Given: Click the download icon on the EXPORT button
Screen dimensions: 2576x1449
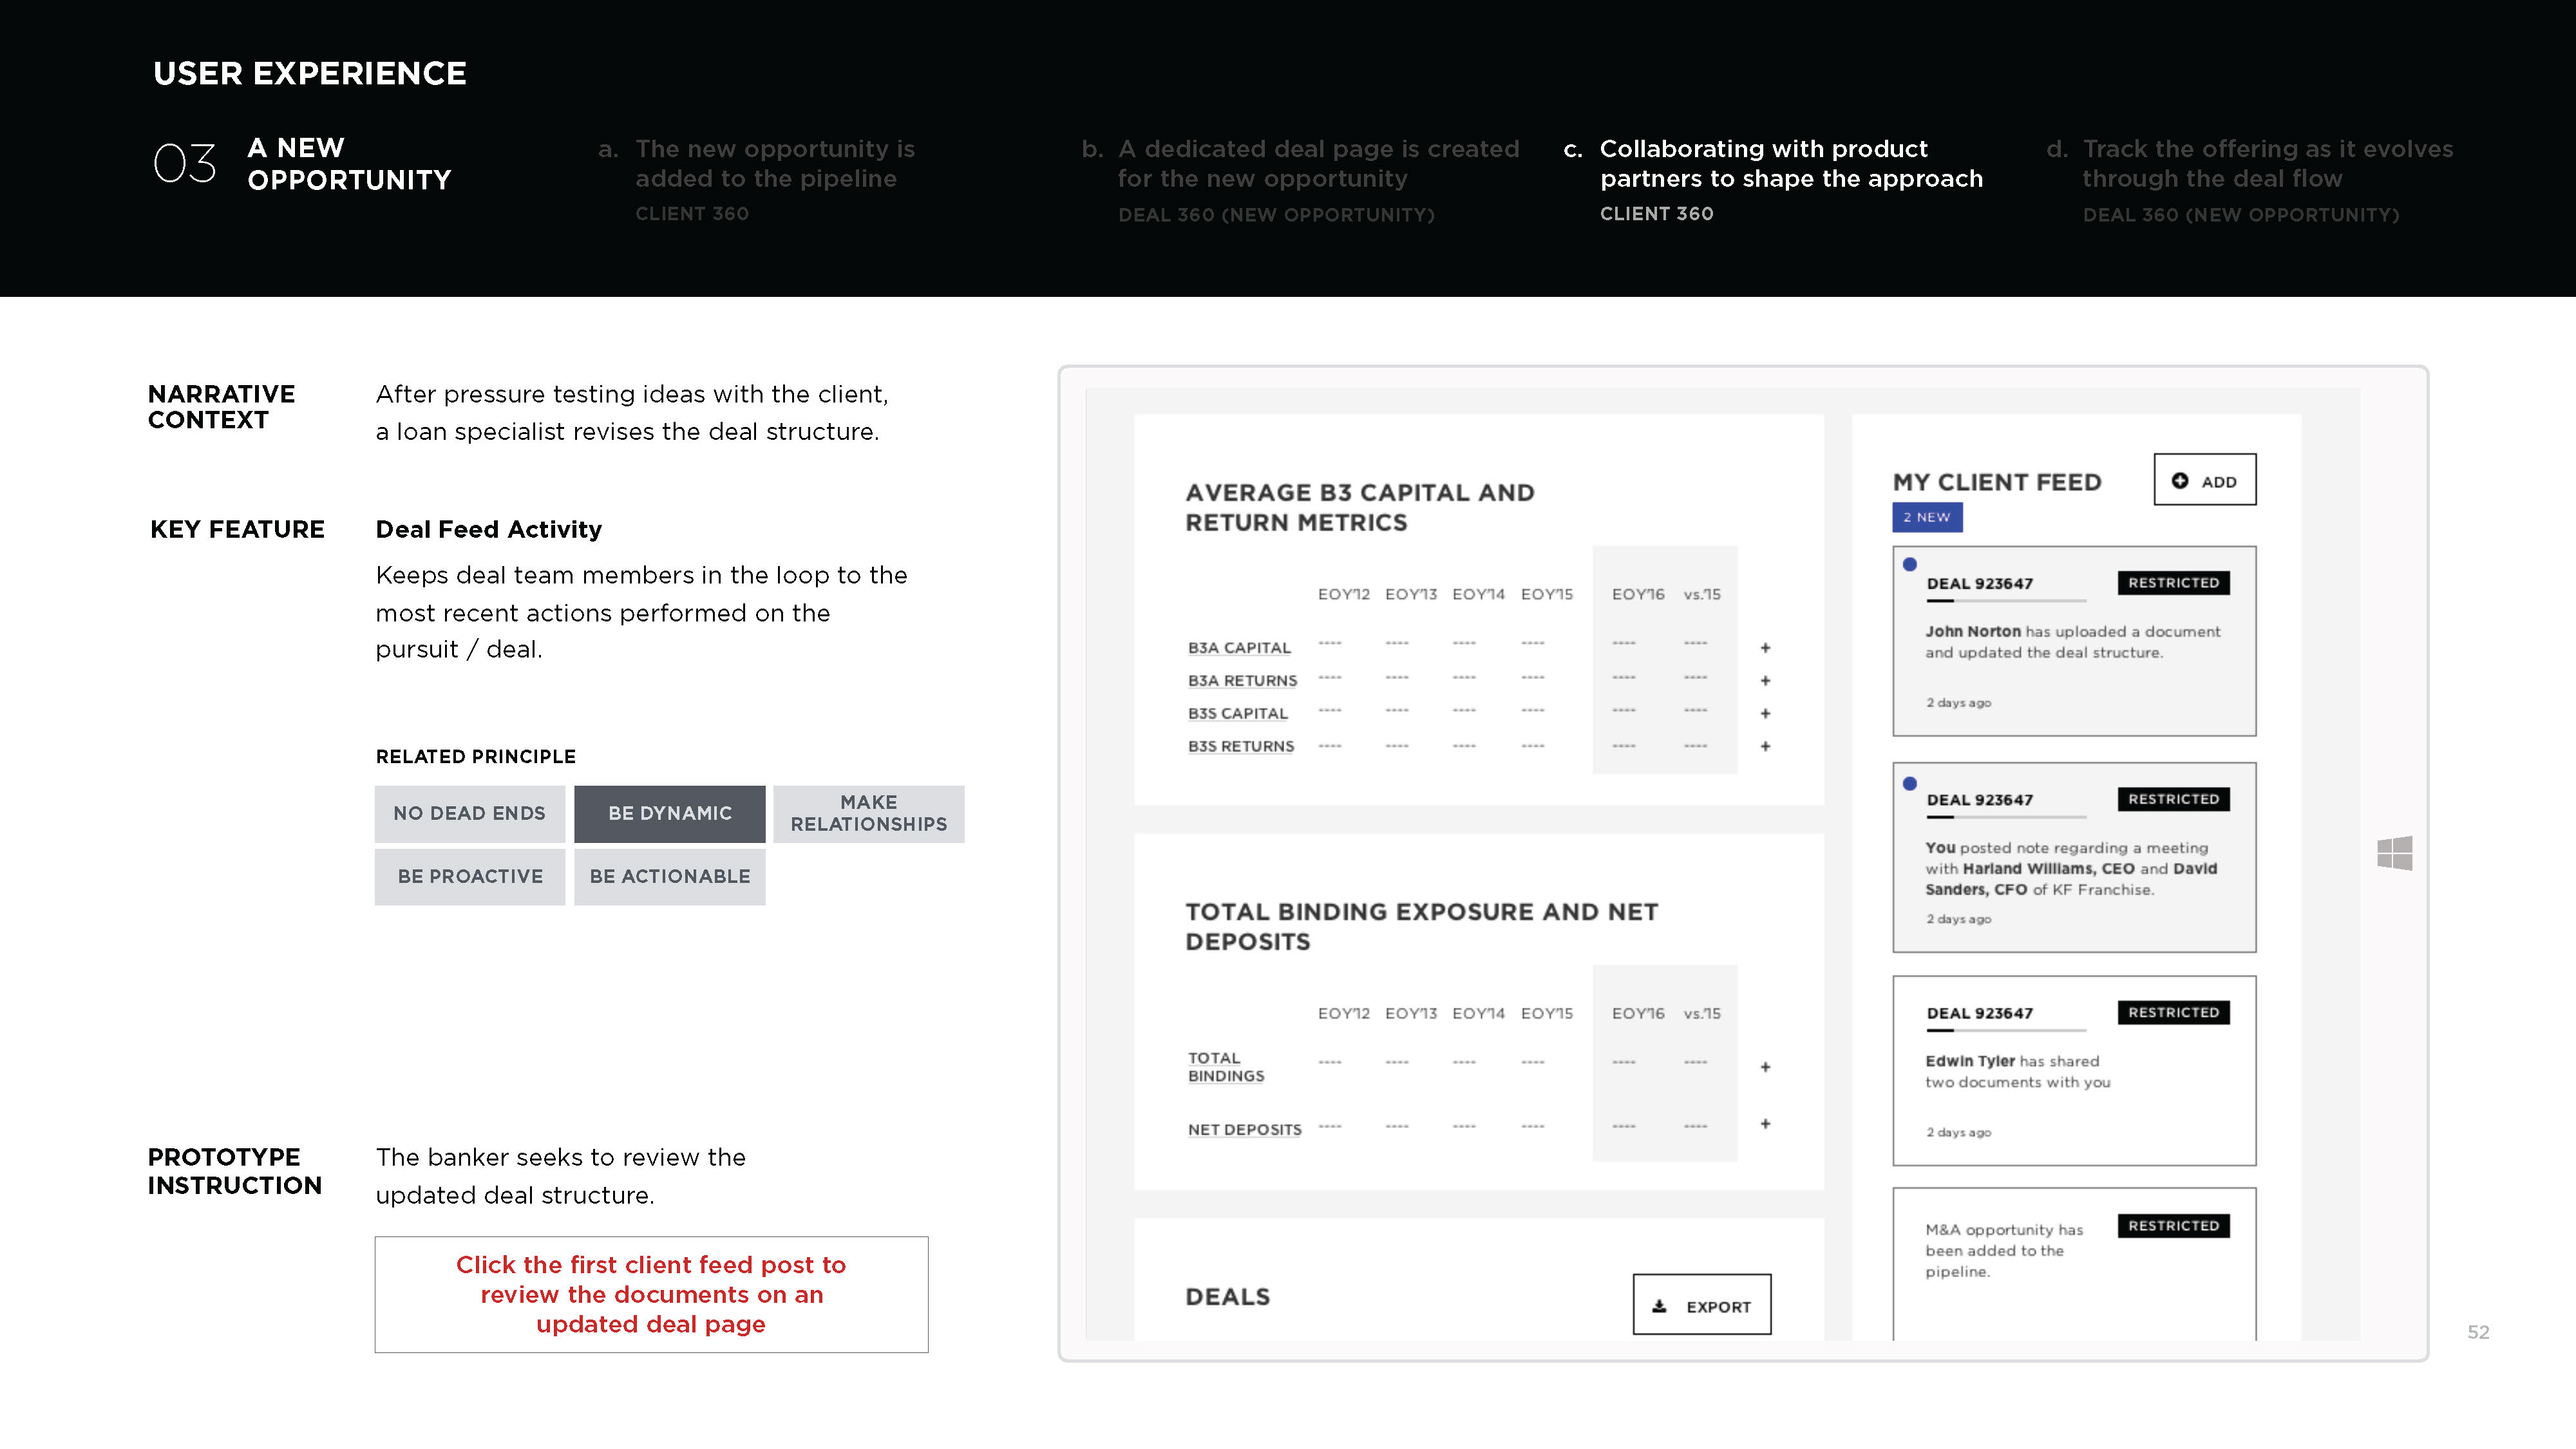Looking at the screenshot, I should coord(1659,1306).
